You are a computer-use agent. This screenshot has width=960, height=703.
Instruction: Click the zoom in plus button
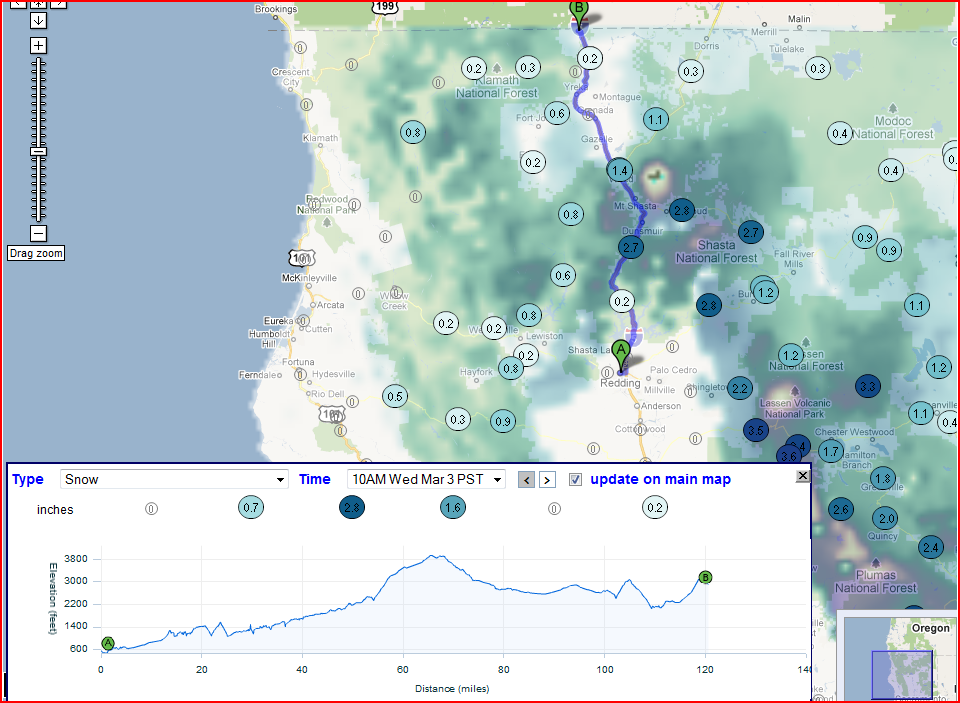[38, 45]
